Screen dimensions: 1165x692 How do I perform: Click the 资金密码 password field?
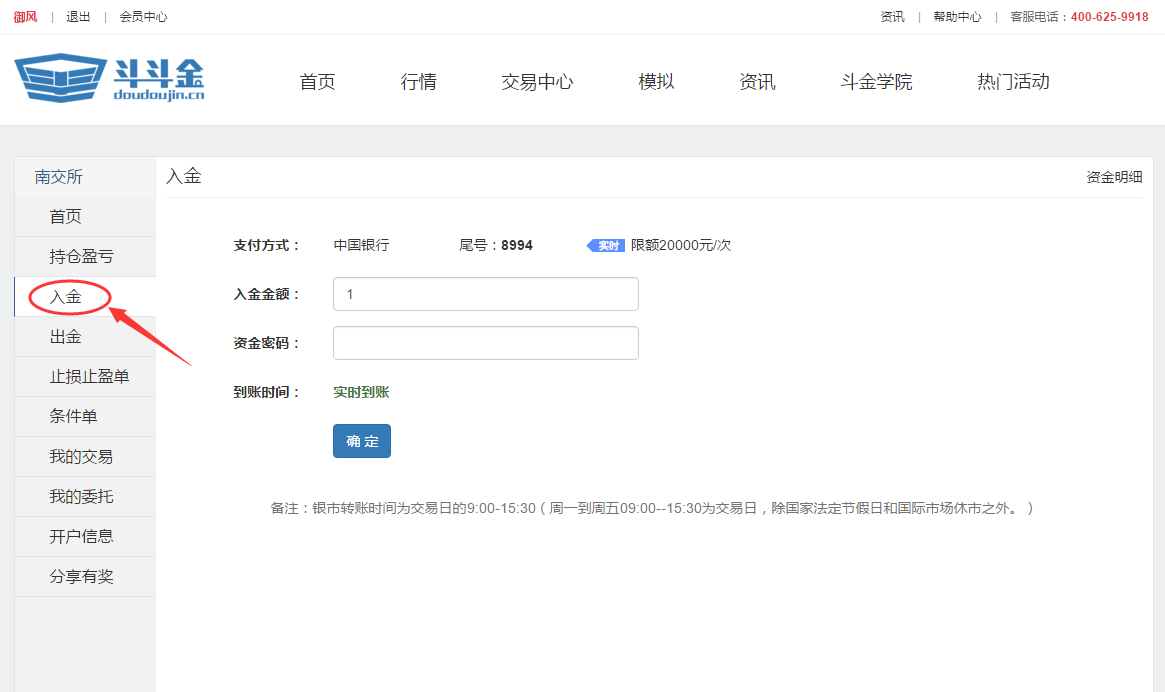(485, 342)
